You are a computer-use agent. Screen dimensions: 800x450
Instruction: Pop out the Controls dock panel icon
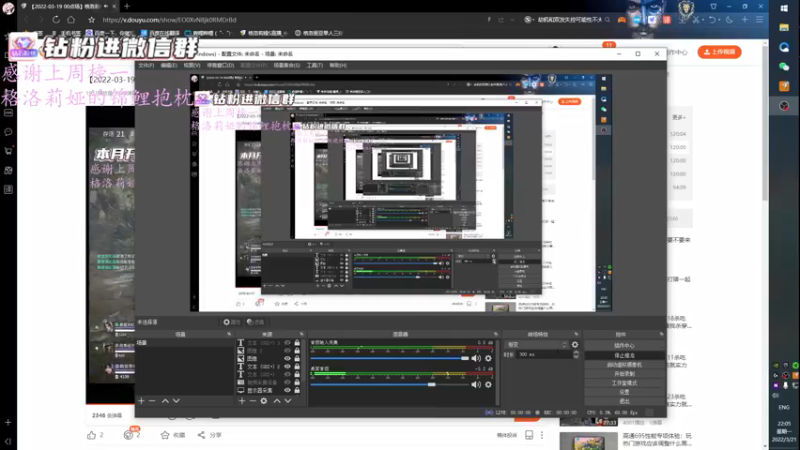(662, 334)
